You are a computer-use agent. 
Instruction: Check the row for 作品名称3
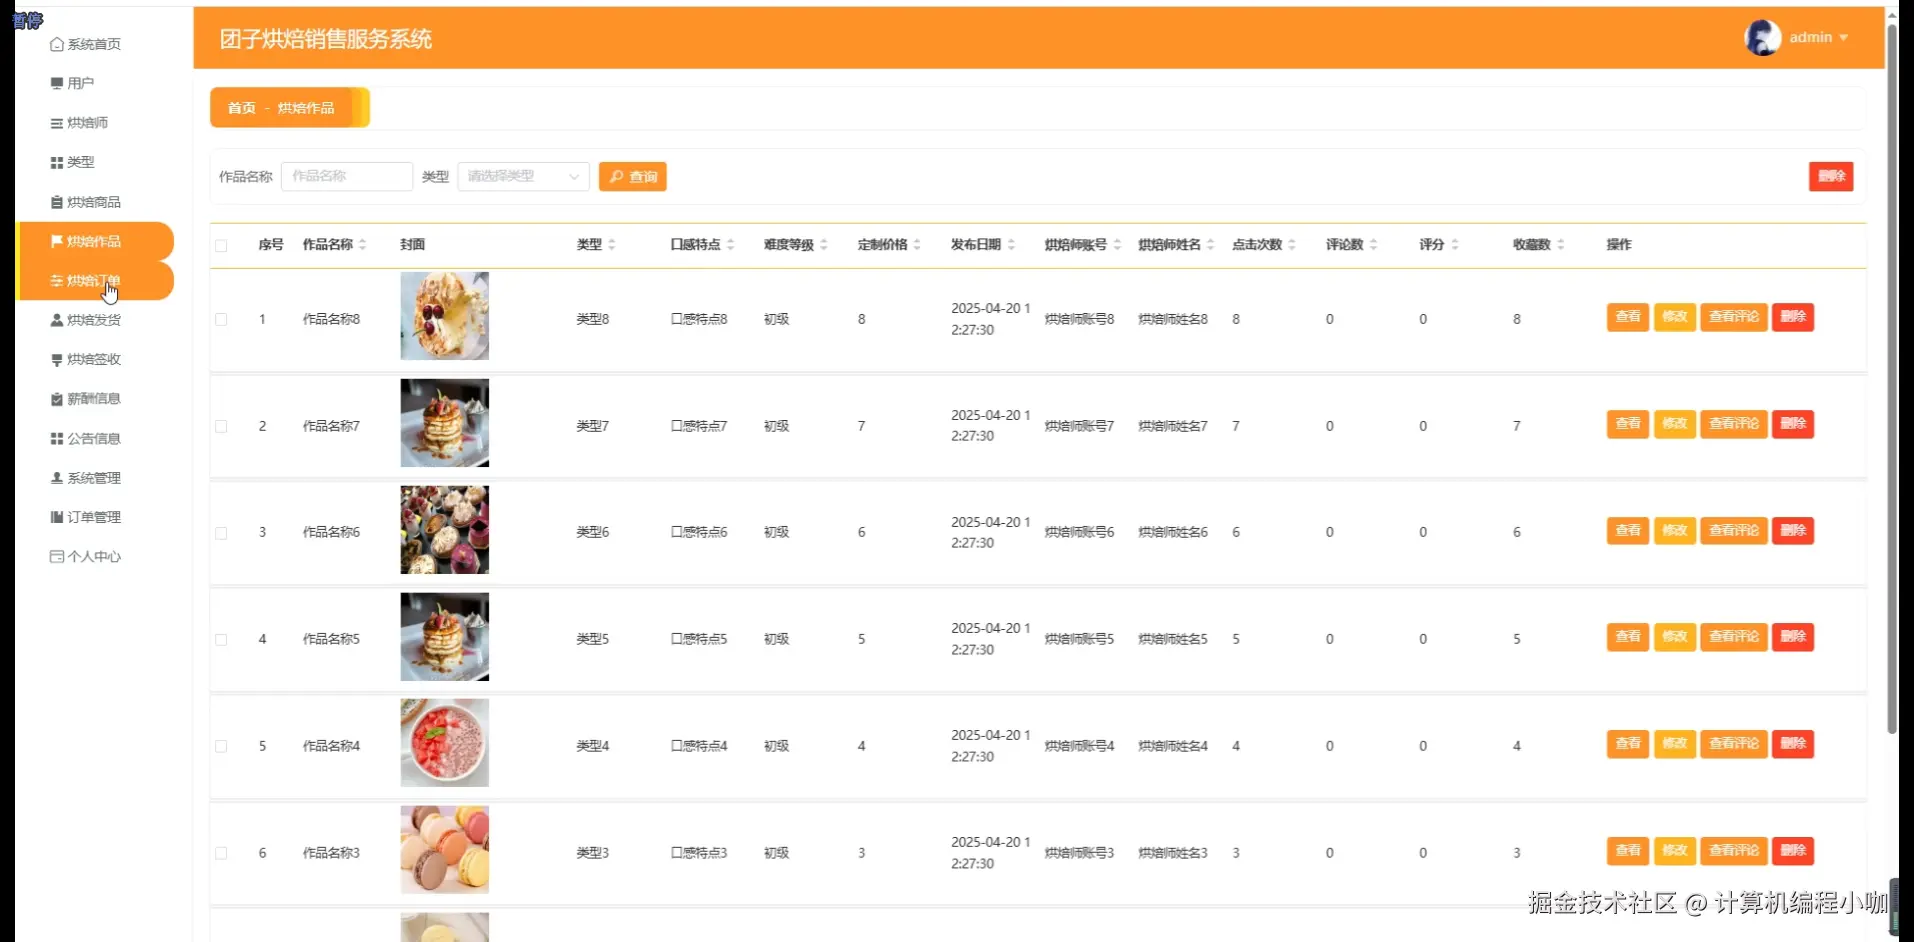coord(221,854)
